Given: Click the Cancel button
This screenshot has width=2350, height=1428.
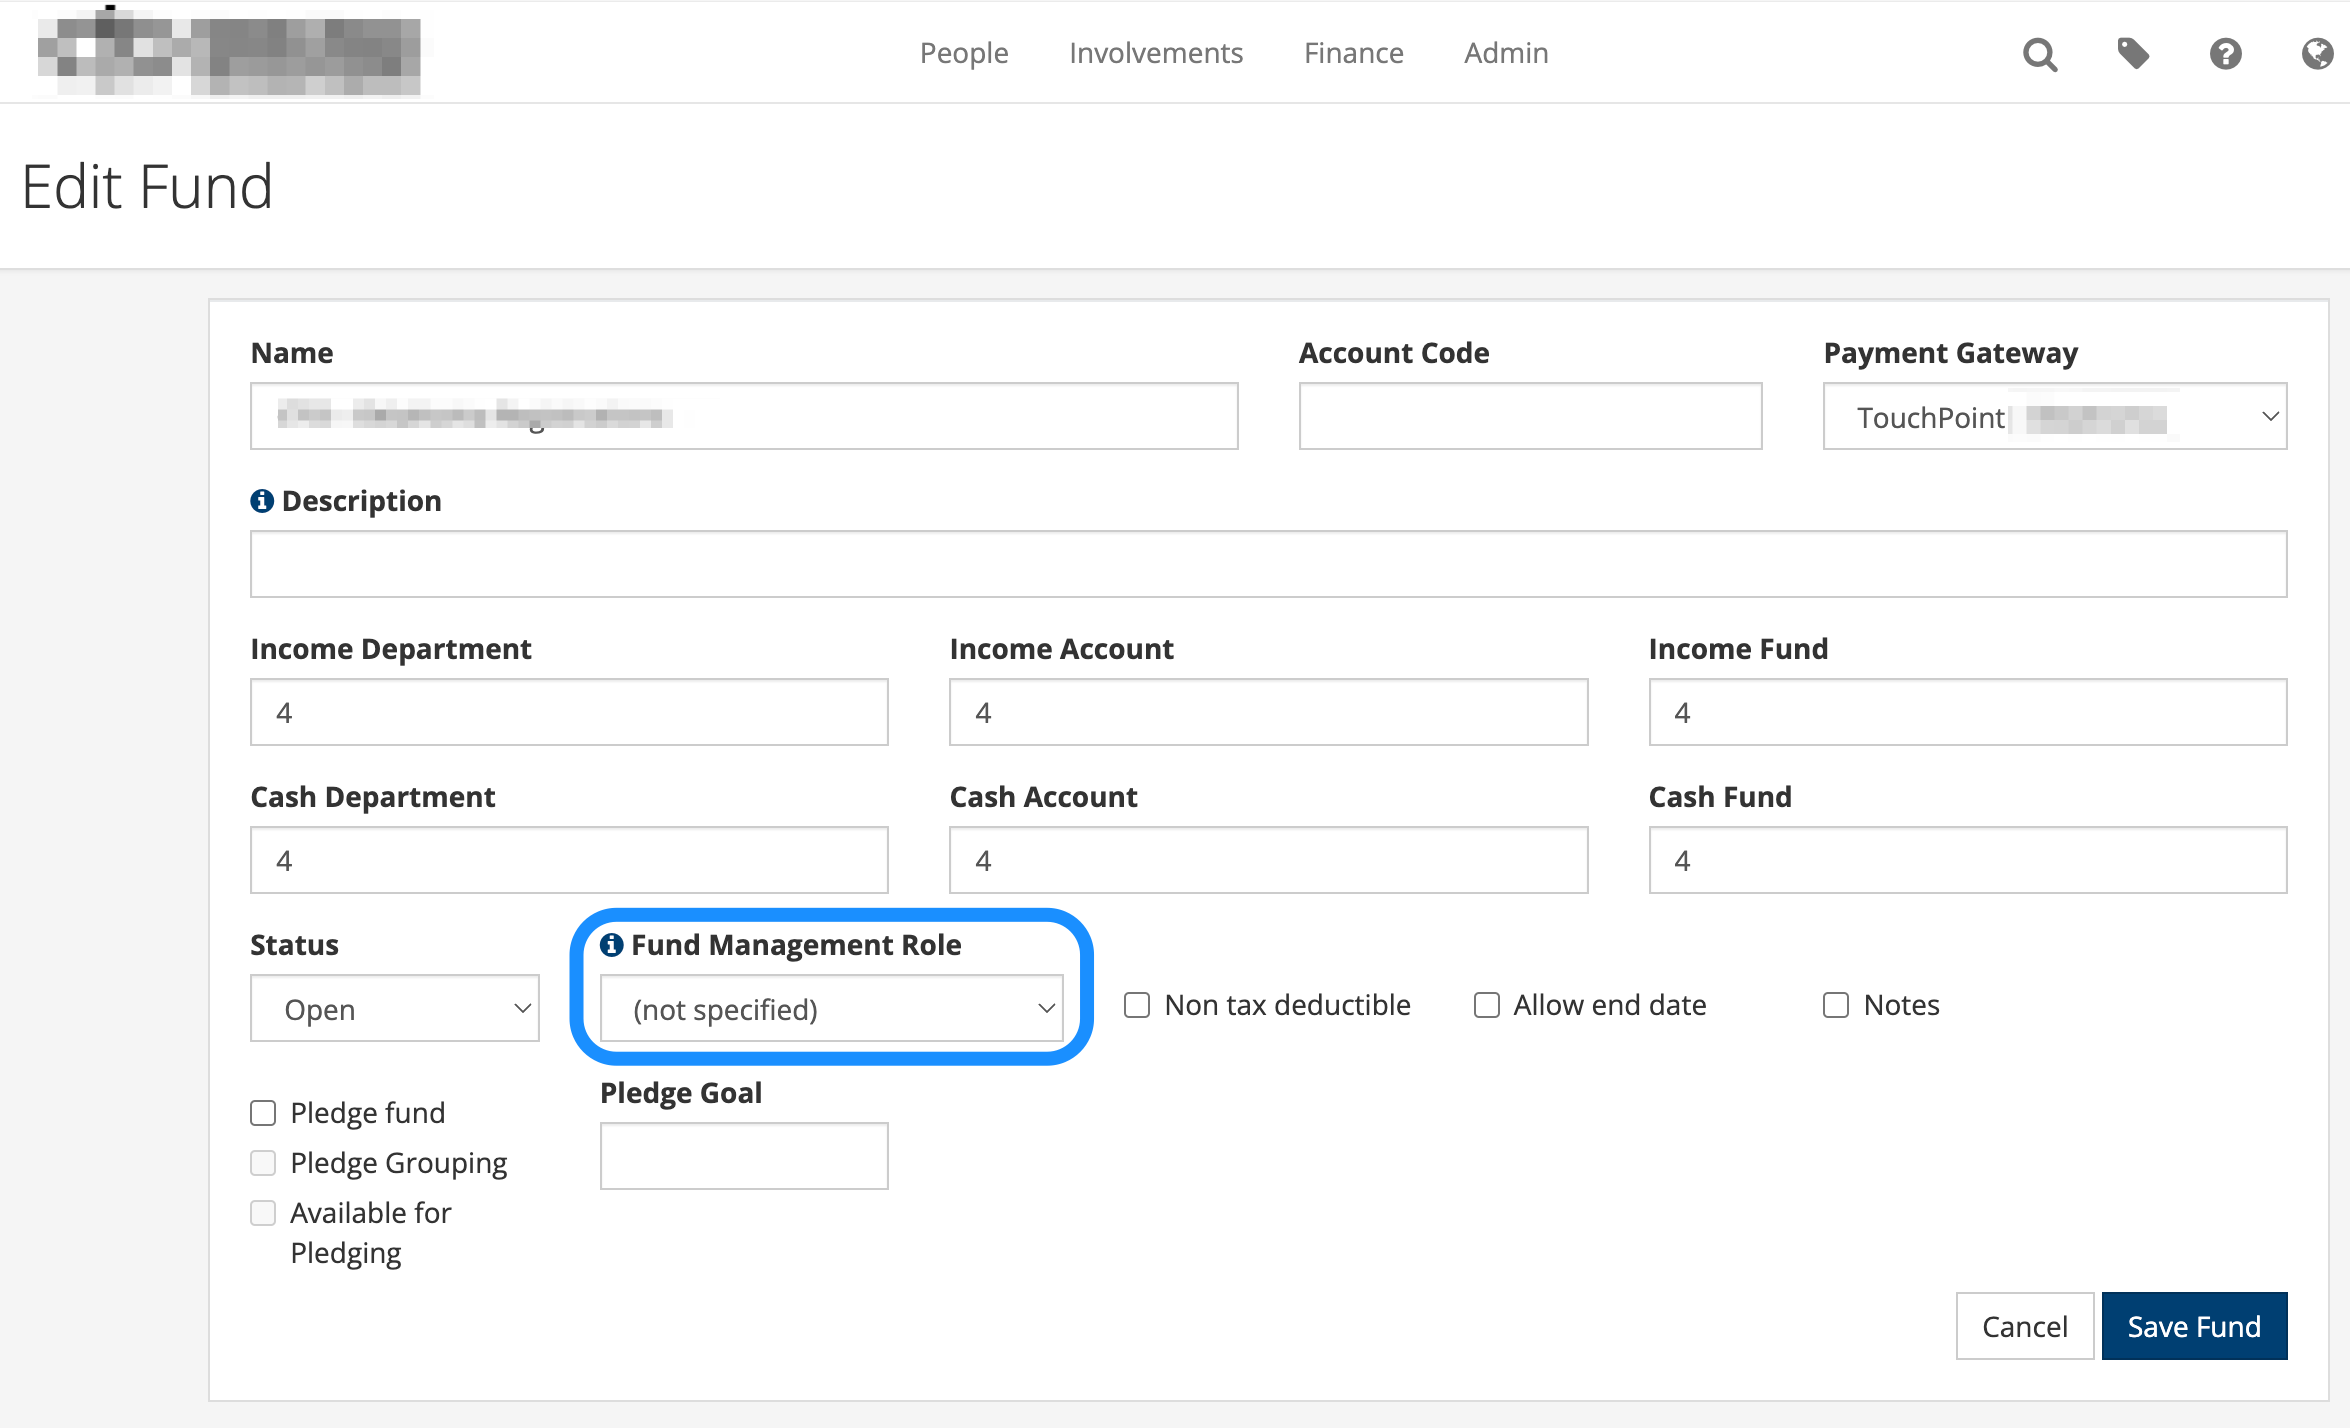Looking at the screenshot, I should click(2025, 1326).
